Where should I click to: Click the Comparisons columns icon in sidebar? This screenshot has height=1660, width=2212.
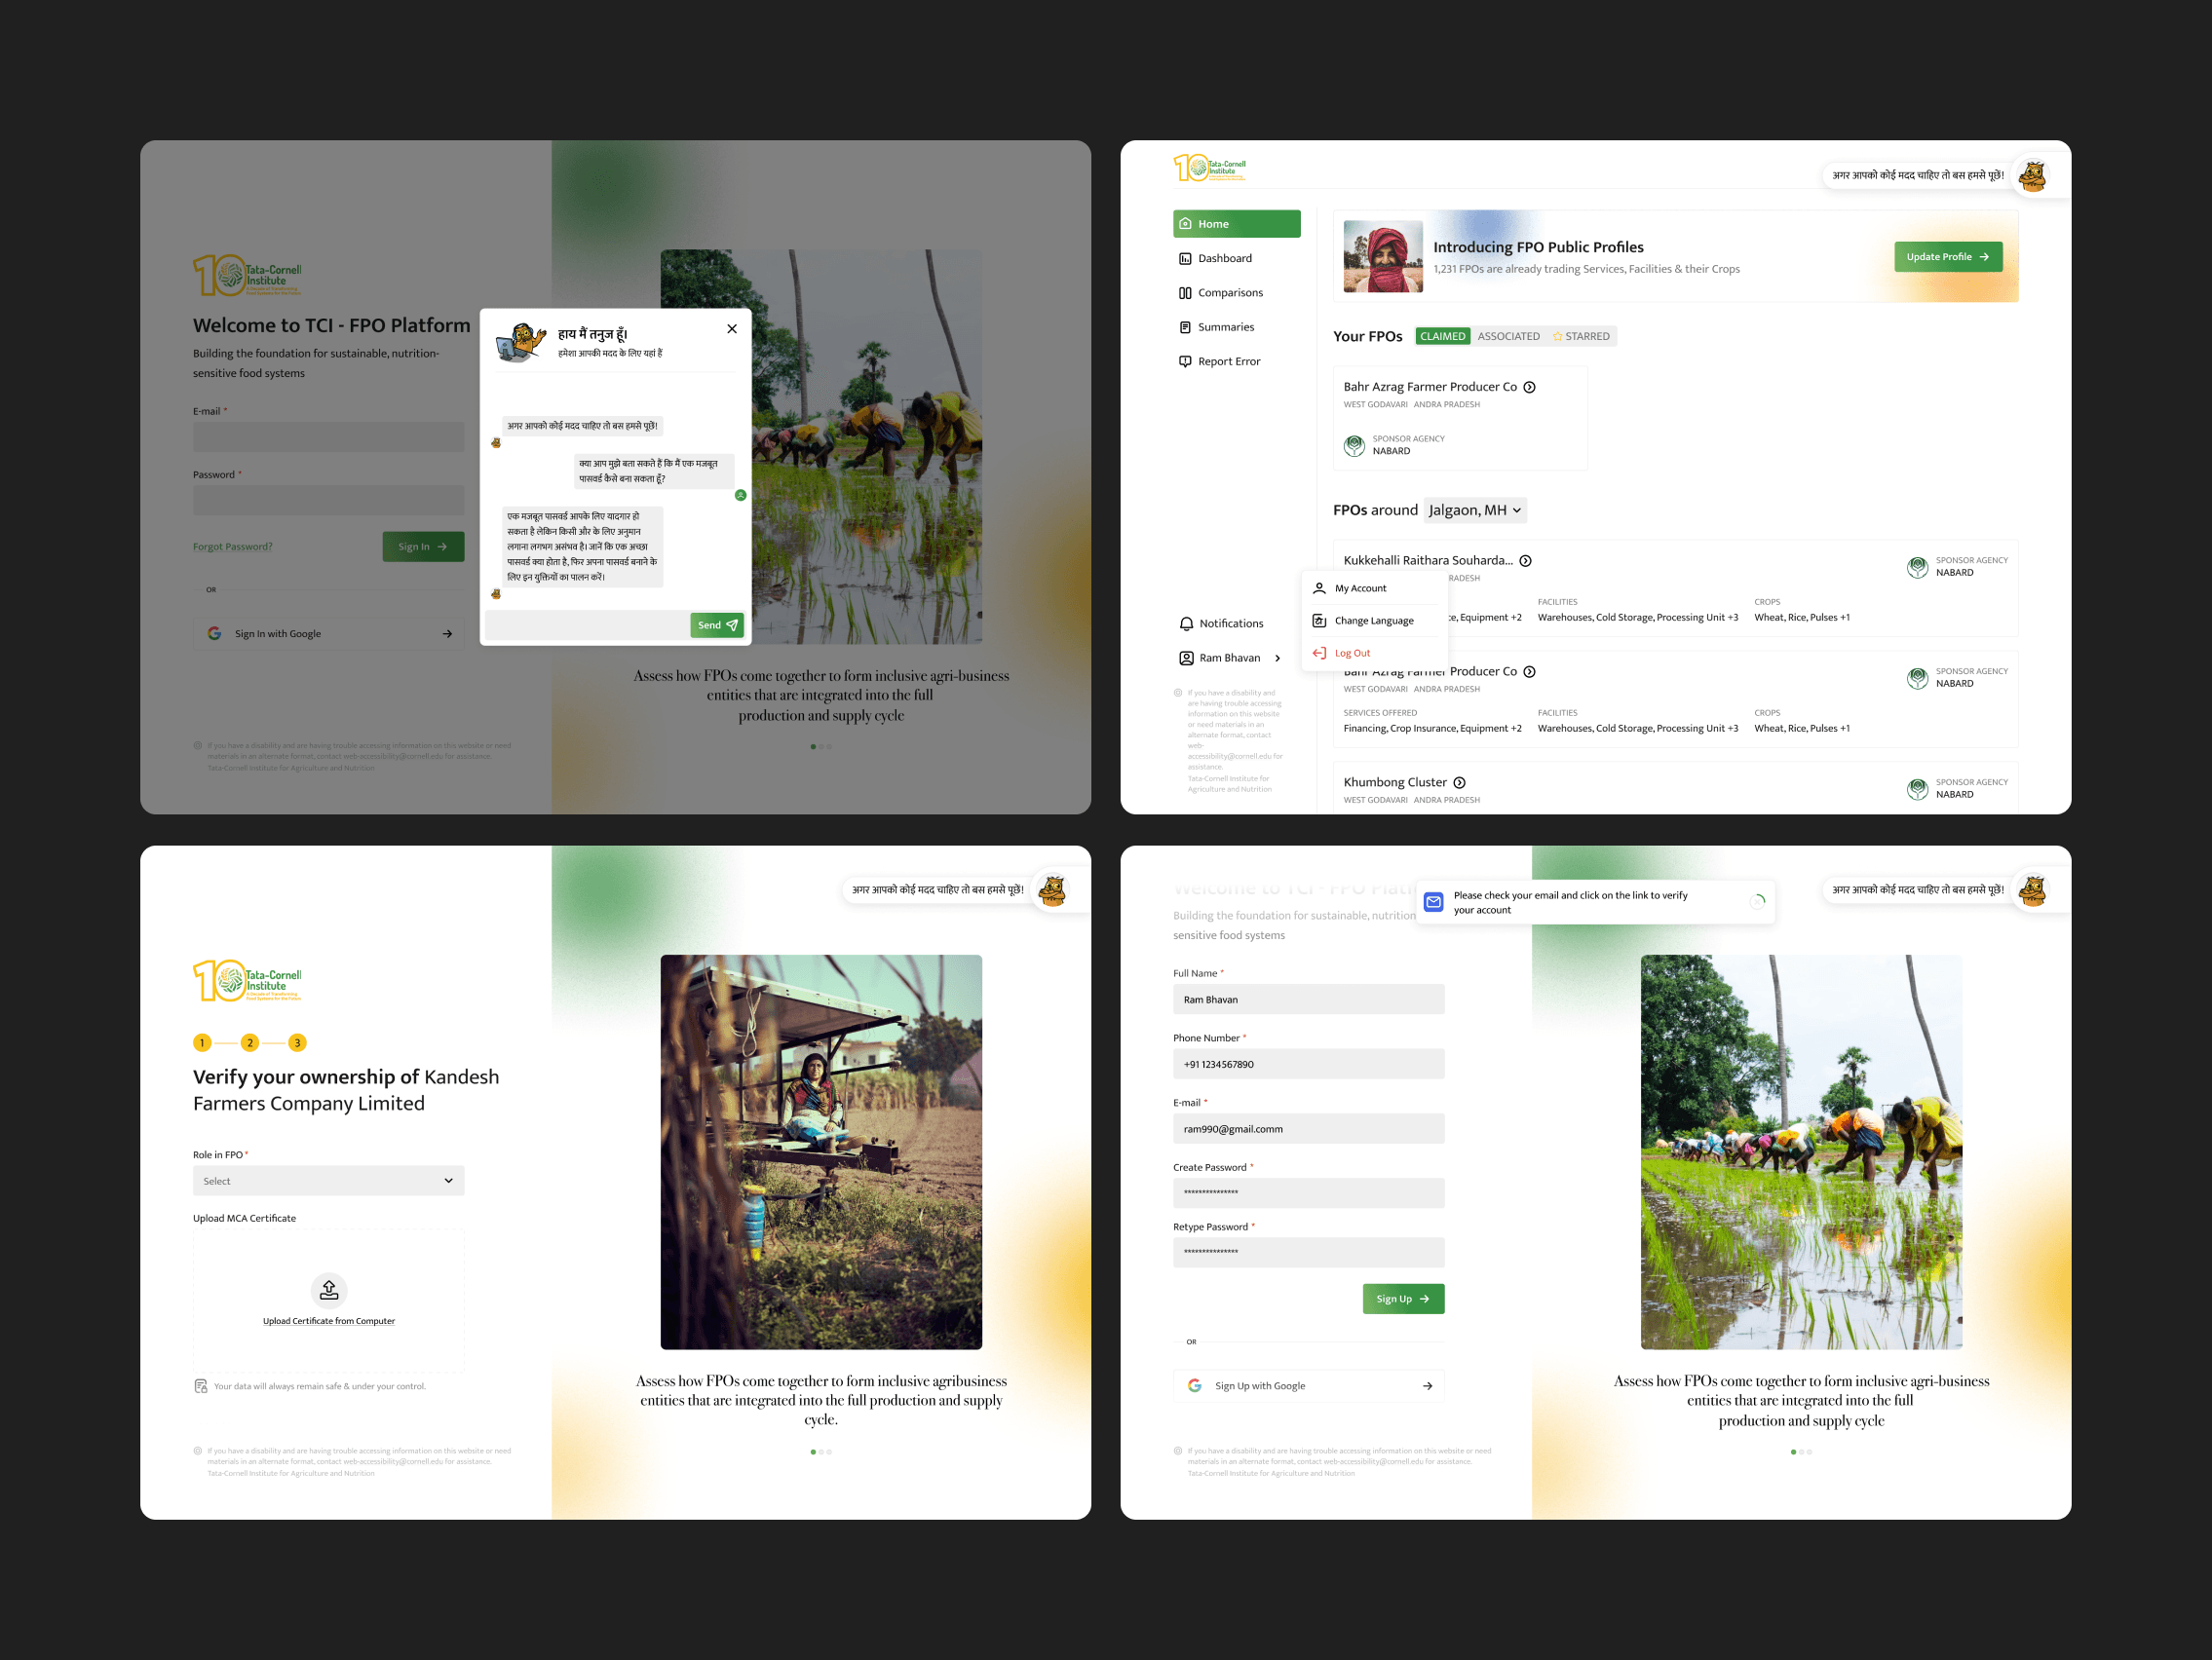tap(1185, 293)
